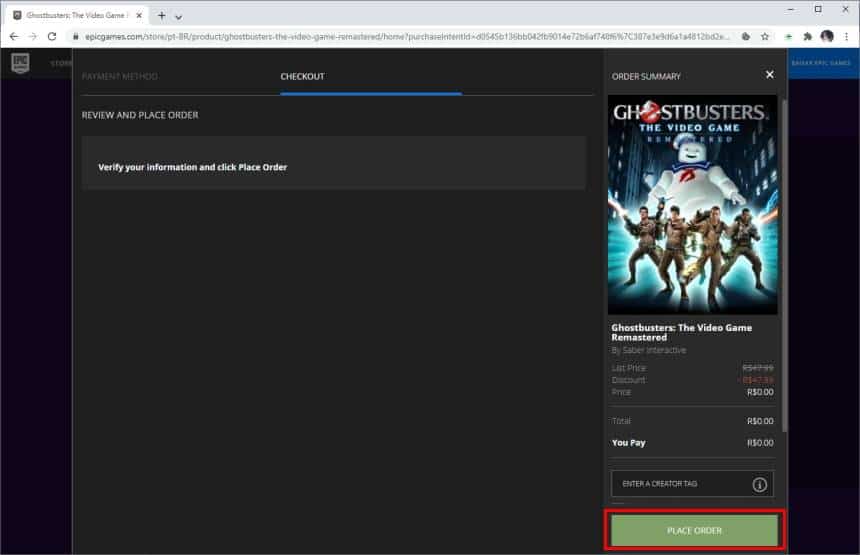Click the By Saber Interactive text
Viewport: 860px width, 555px height.
649,350
